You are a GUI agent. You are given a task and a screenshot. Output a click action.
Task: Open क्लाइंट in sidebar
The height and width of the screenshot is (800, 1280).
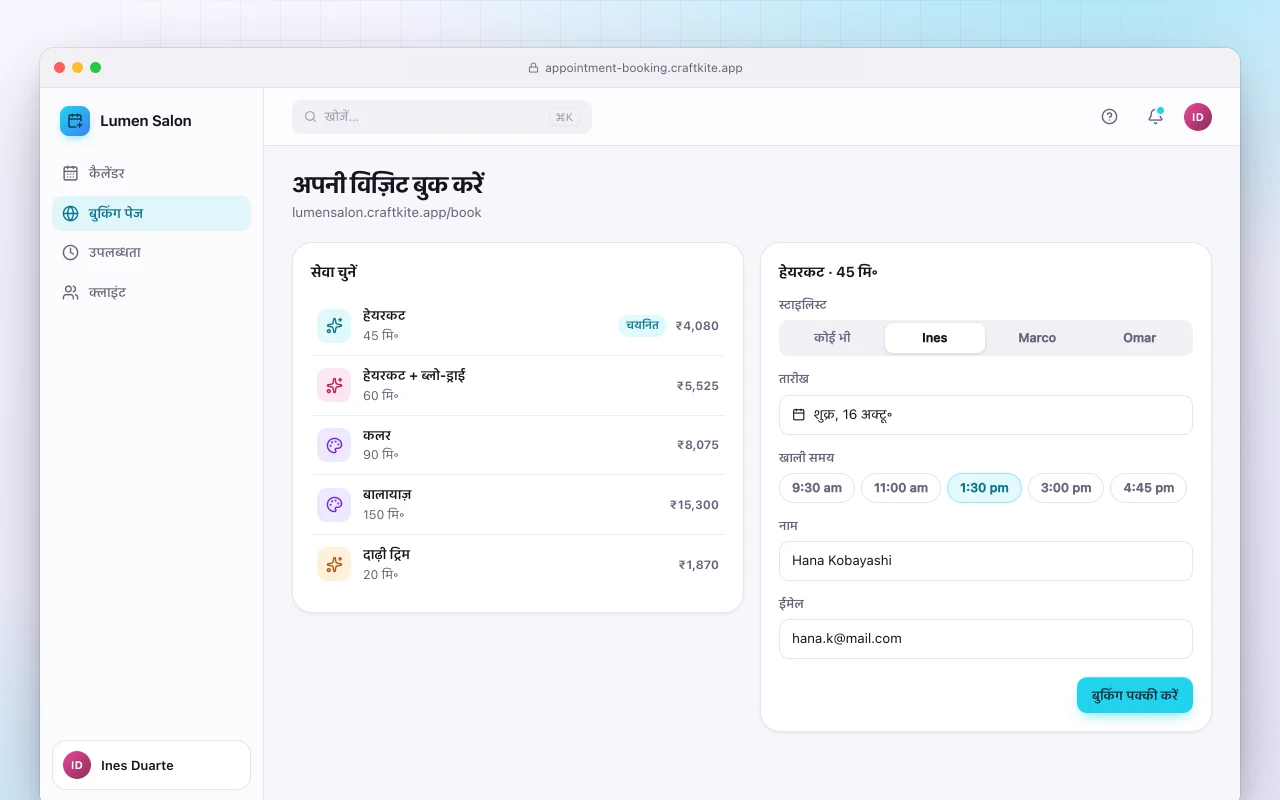(151, 292)
